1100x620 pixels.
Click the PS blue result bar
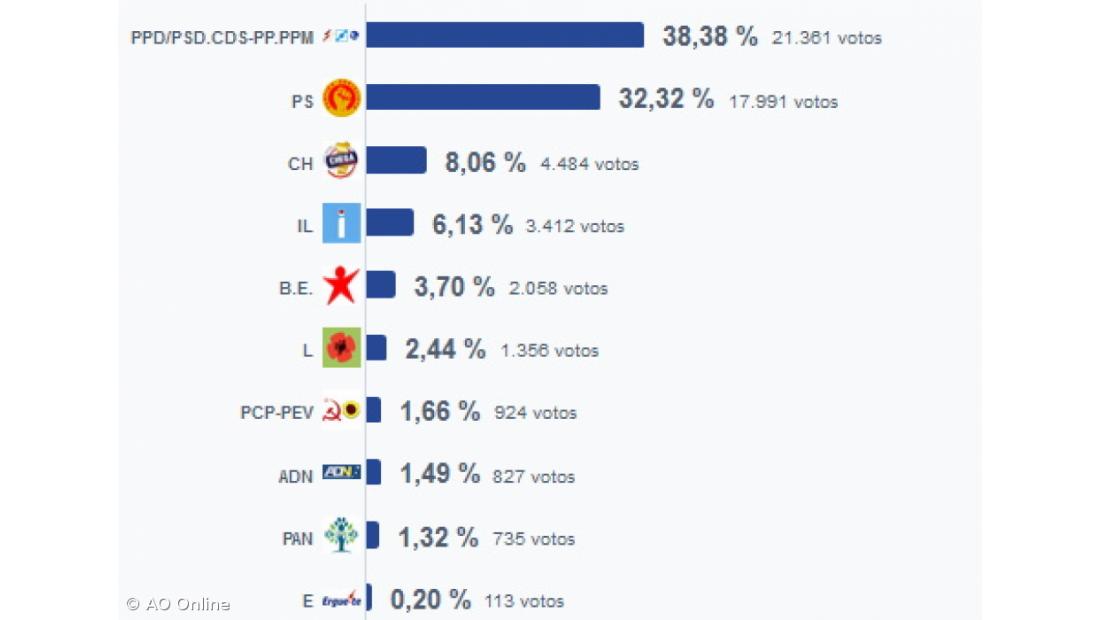[x=483, y=98]
